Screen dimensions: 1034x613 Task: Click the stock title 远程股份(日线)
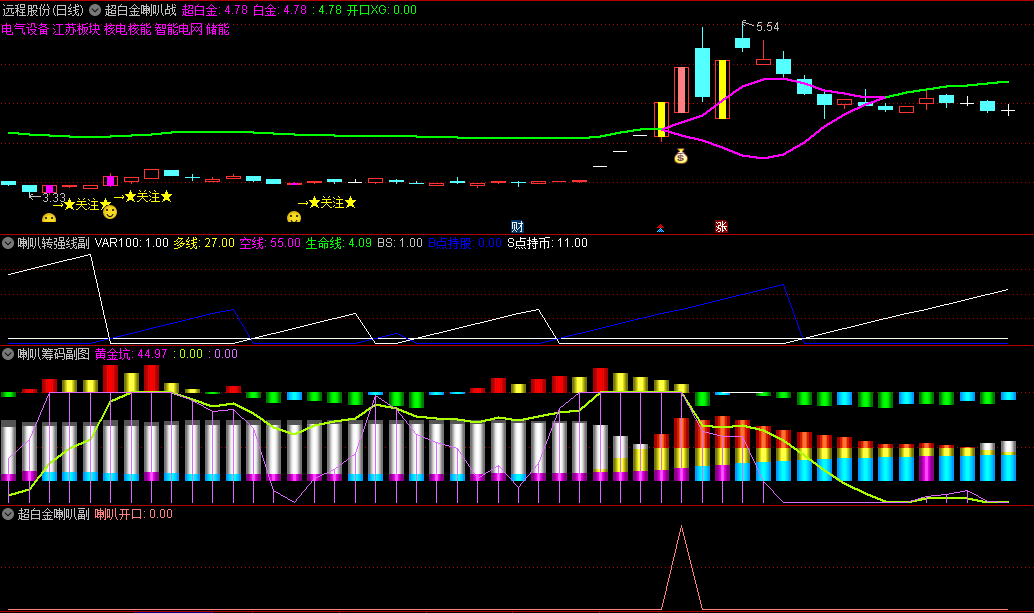pyautogui.click(x=43, y=10)
